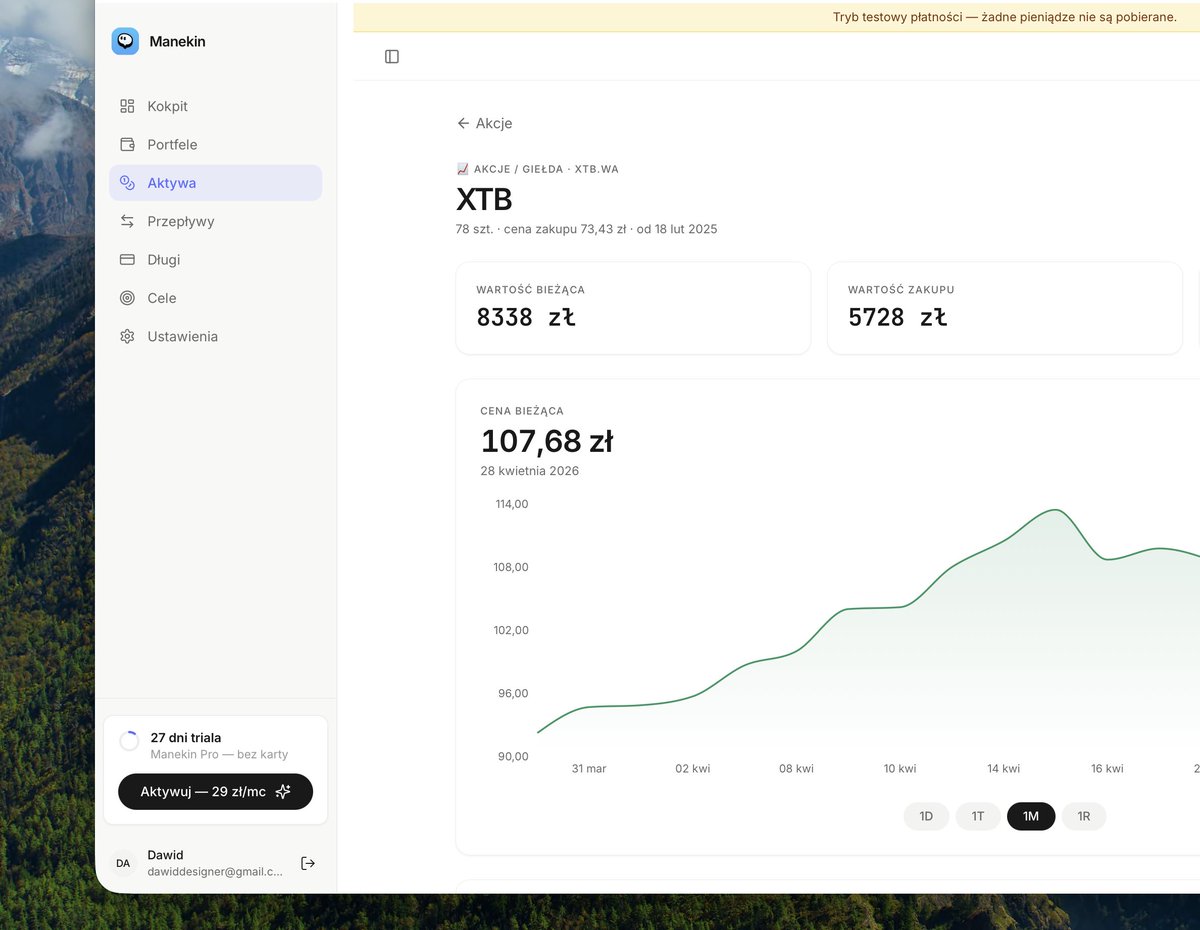
Task: Click the purchase details line 78 szt.
Action: coord(587,229)
